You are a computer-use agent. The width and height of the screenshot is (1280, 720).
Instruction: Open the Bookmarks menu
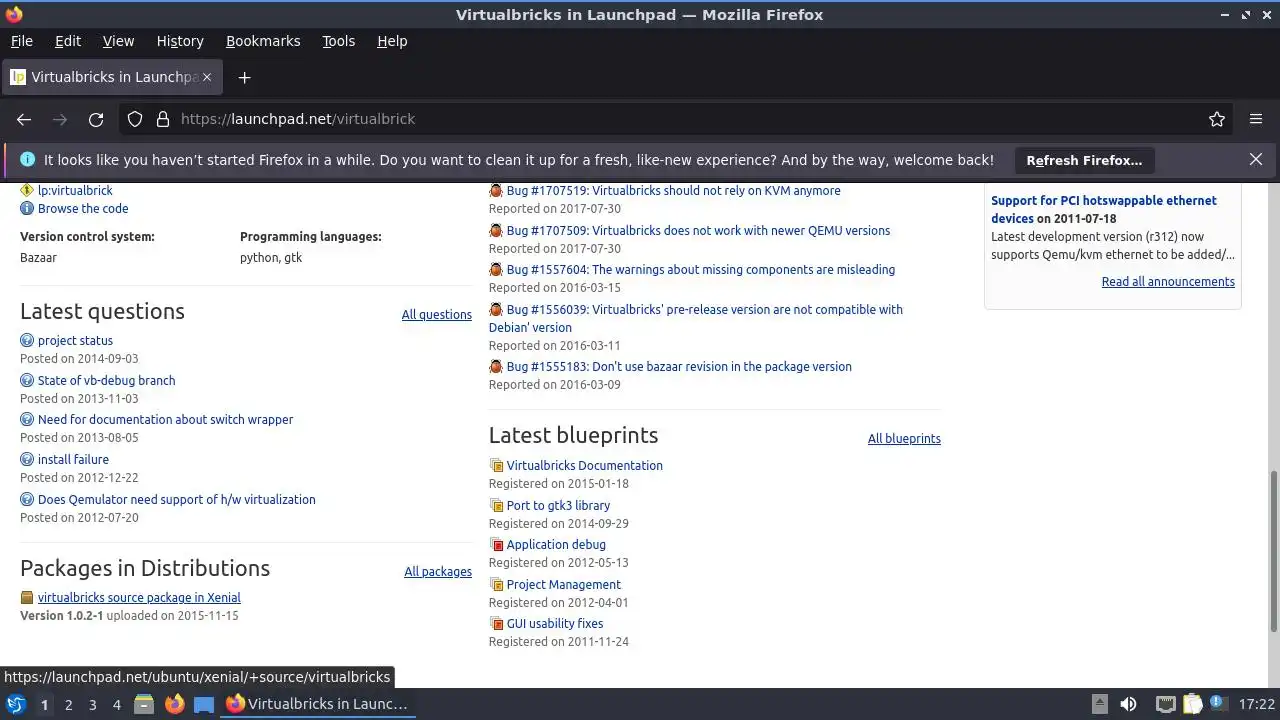[x=263, y=41]
